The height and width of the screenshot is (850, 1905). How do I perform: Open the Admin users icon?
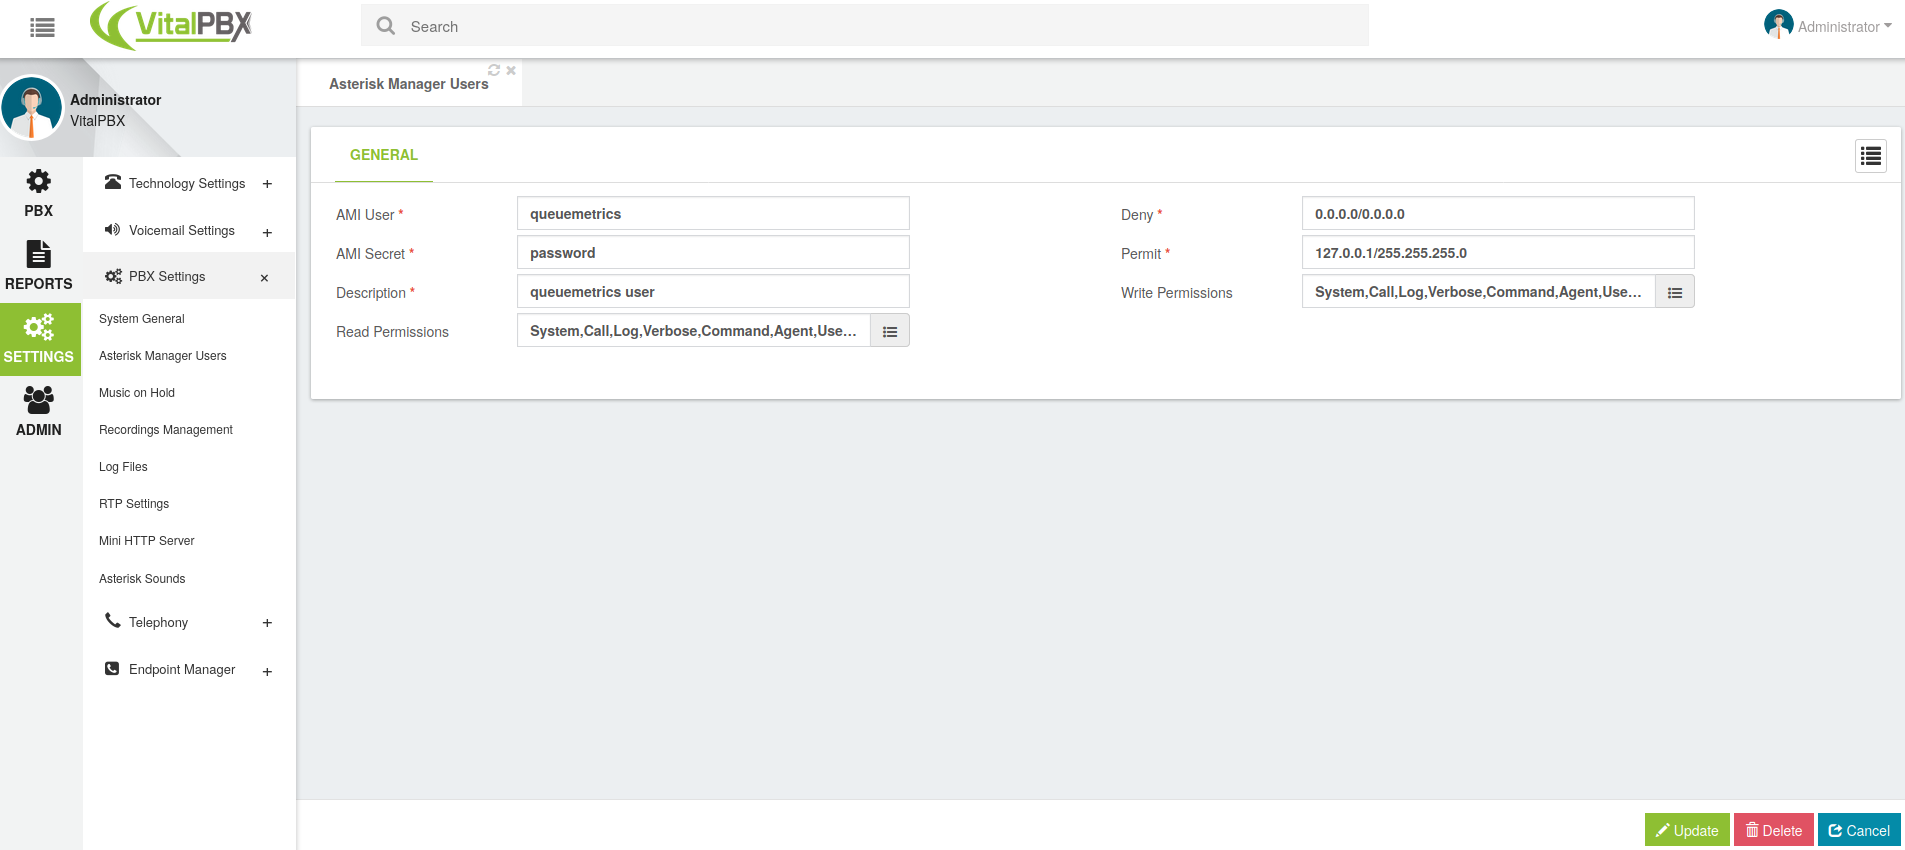[x=39, y=401]
